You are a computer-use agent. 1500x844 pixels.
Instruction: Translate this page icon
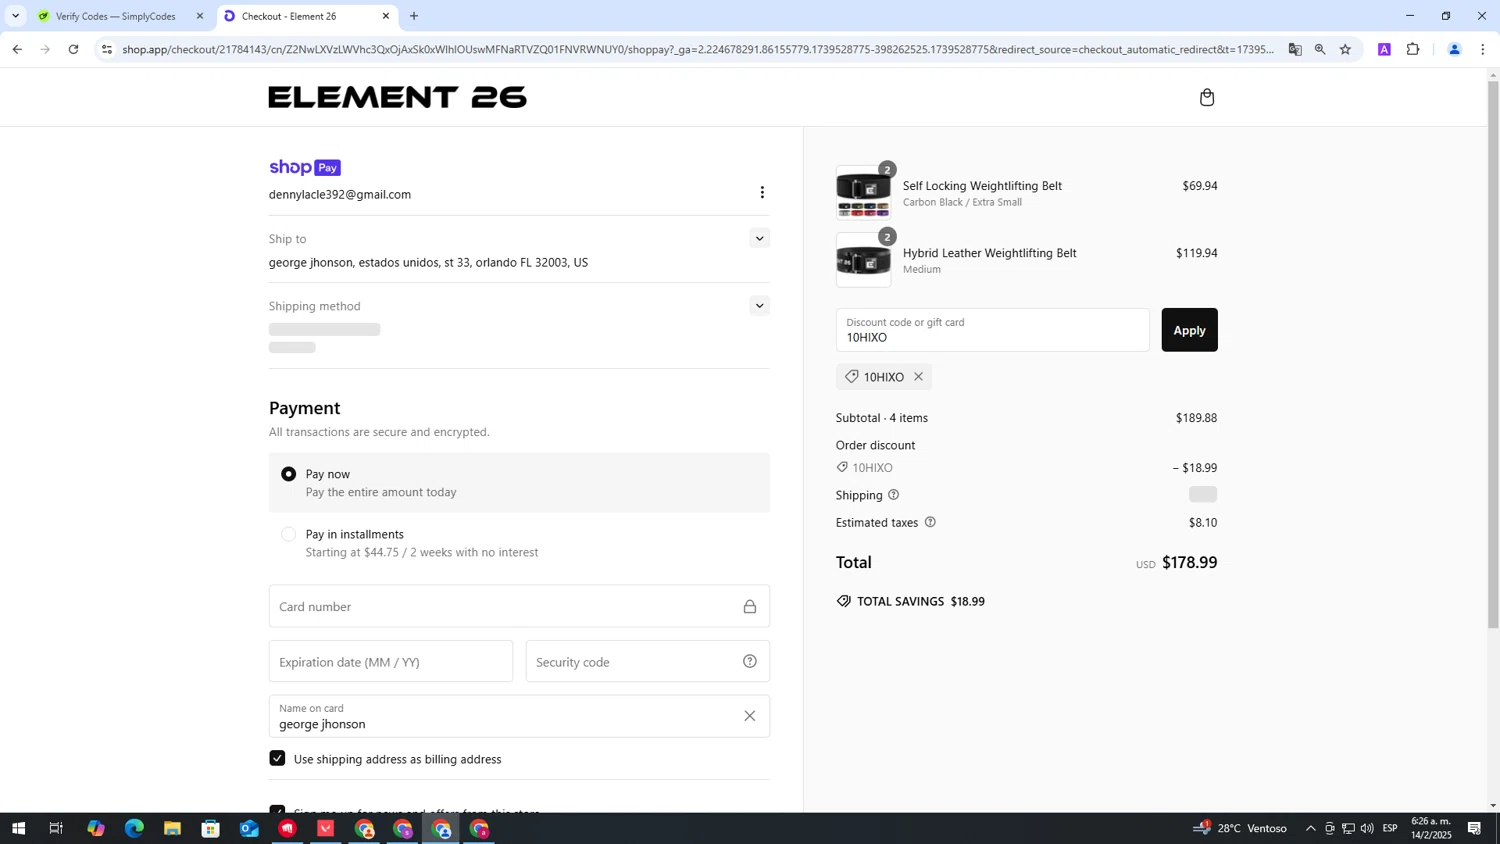click(x=1295, y=49)
